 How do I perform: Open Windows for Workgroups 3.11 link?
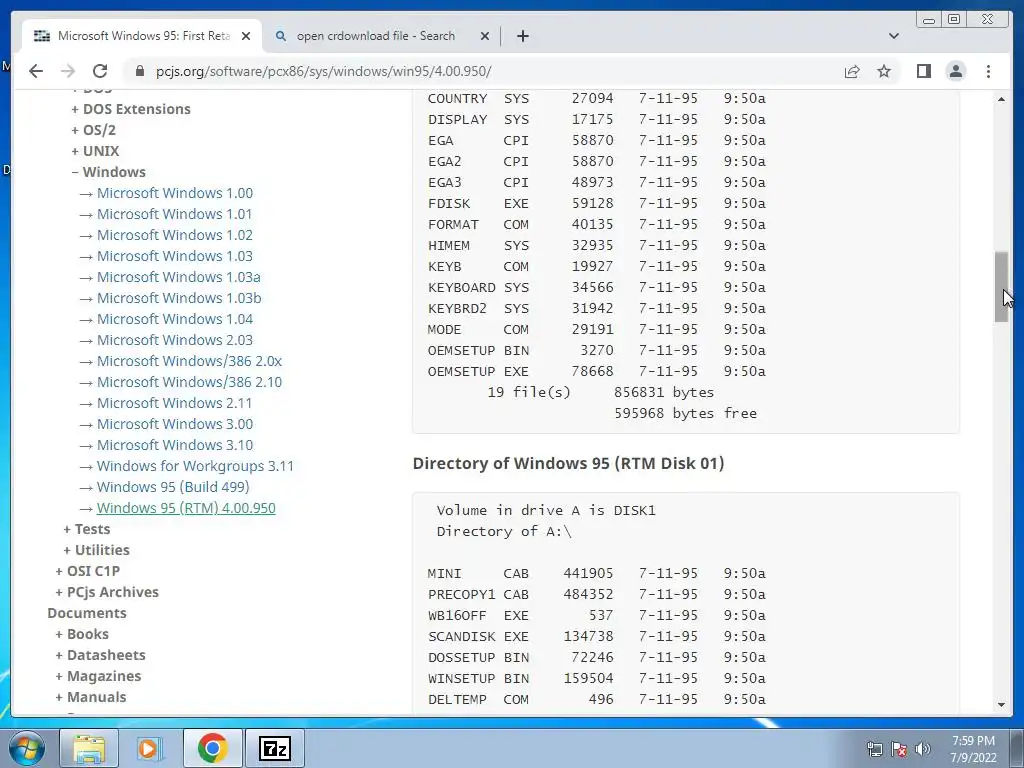coord(195,466)
